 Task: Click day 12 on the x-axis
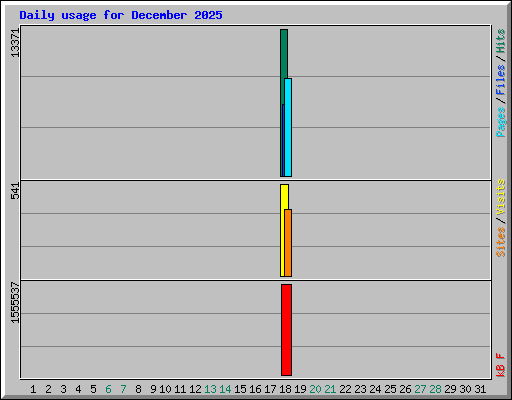click(195, 389)
